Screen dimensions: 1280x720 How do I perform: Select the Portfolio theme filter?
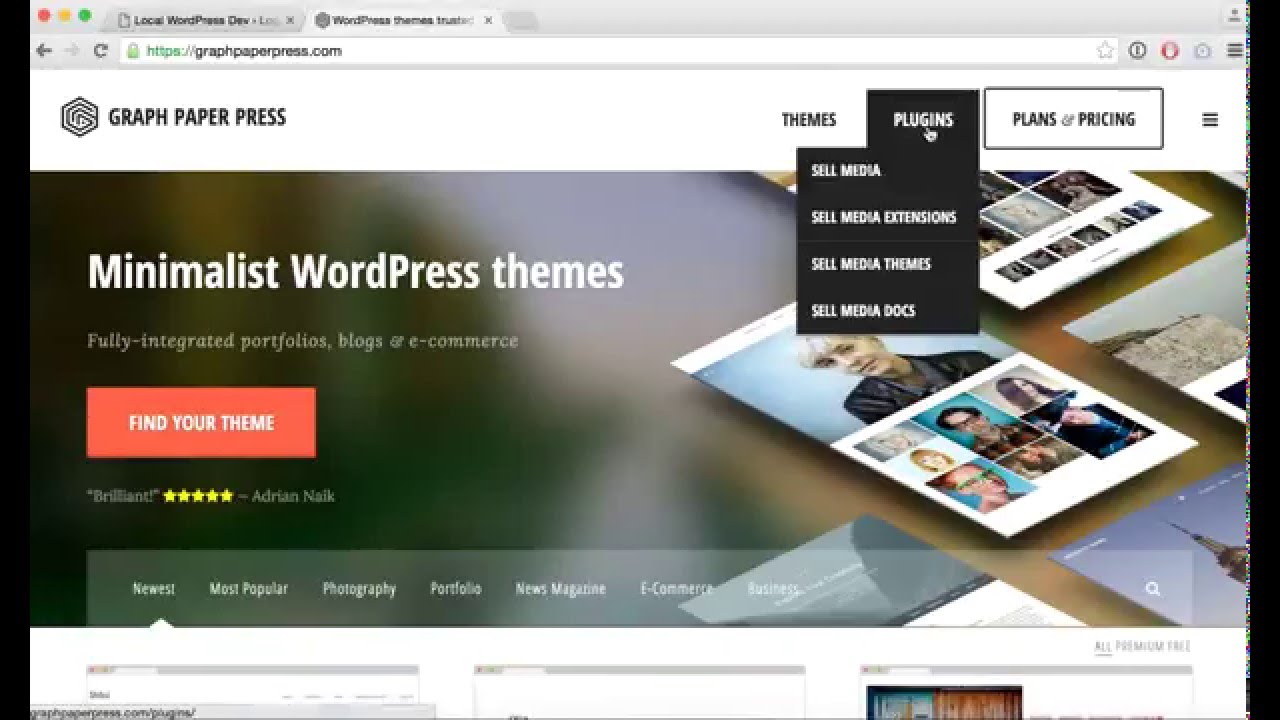tap(456, 589)
